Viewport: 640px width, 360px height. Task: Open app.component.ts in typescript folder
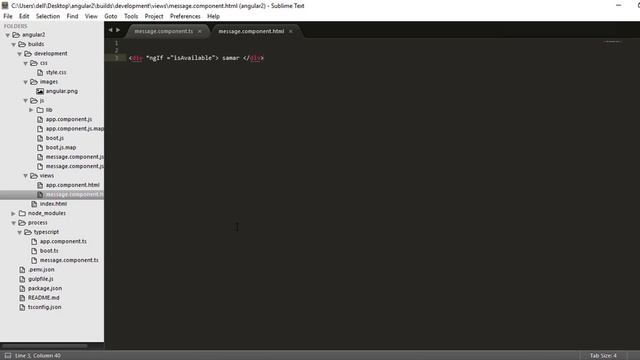tap(63, 241)
